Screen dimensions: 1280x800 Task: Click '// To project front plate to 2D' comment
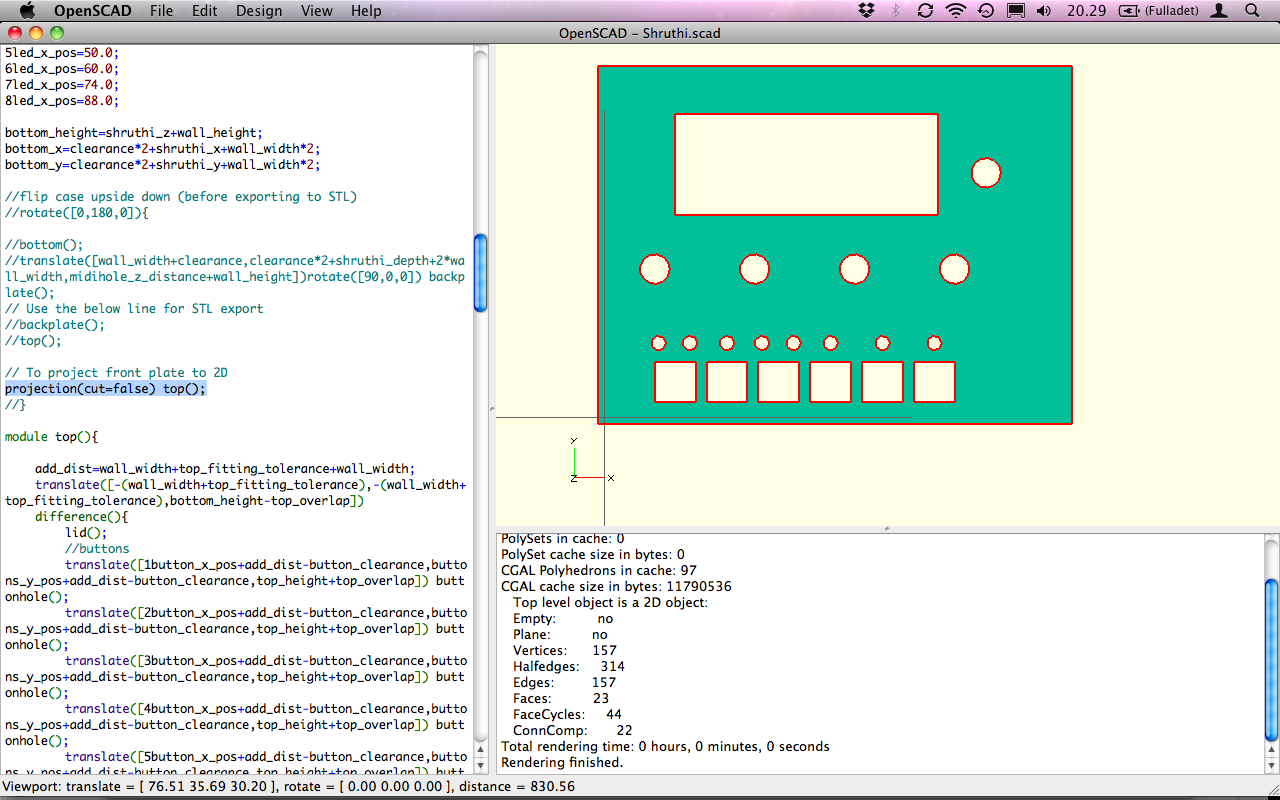click(x=116, y=373)
